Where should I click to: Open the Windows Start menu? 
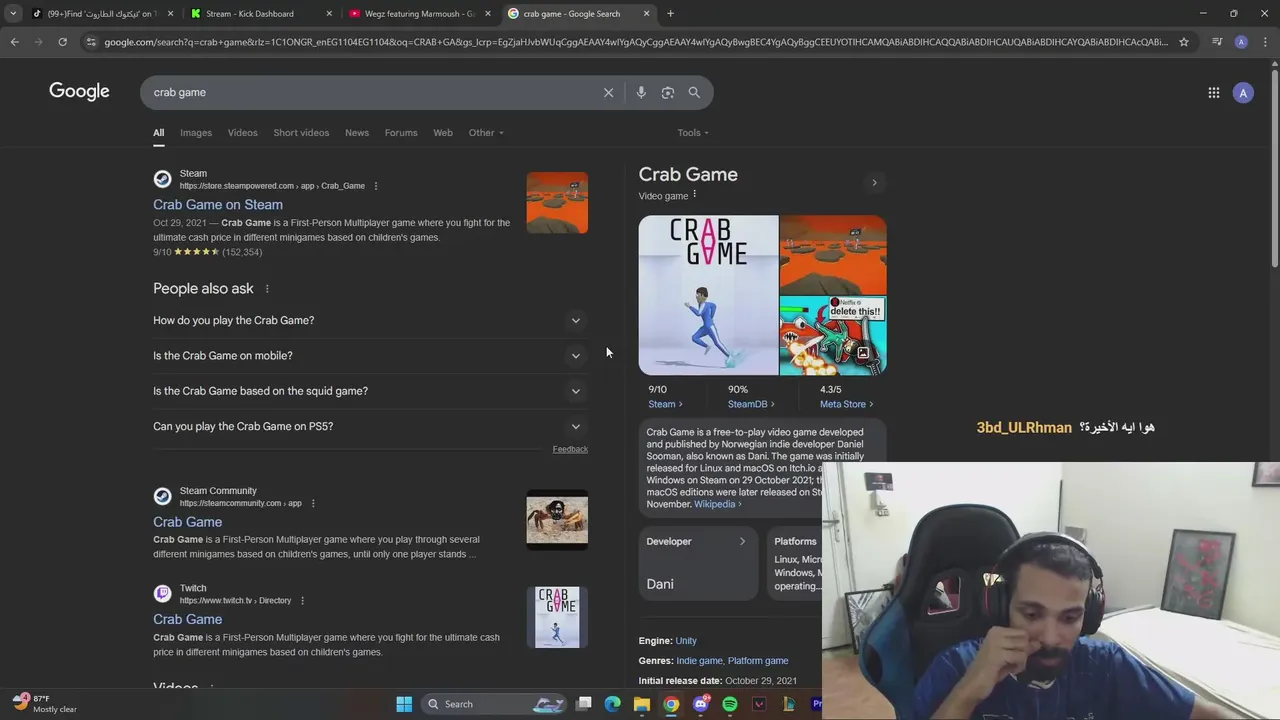tap(404, 704)
